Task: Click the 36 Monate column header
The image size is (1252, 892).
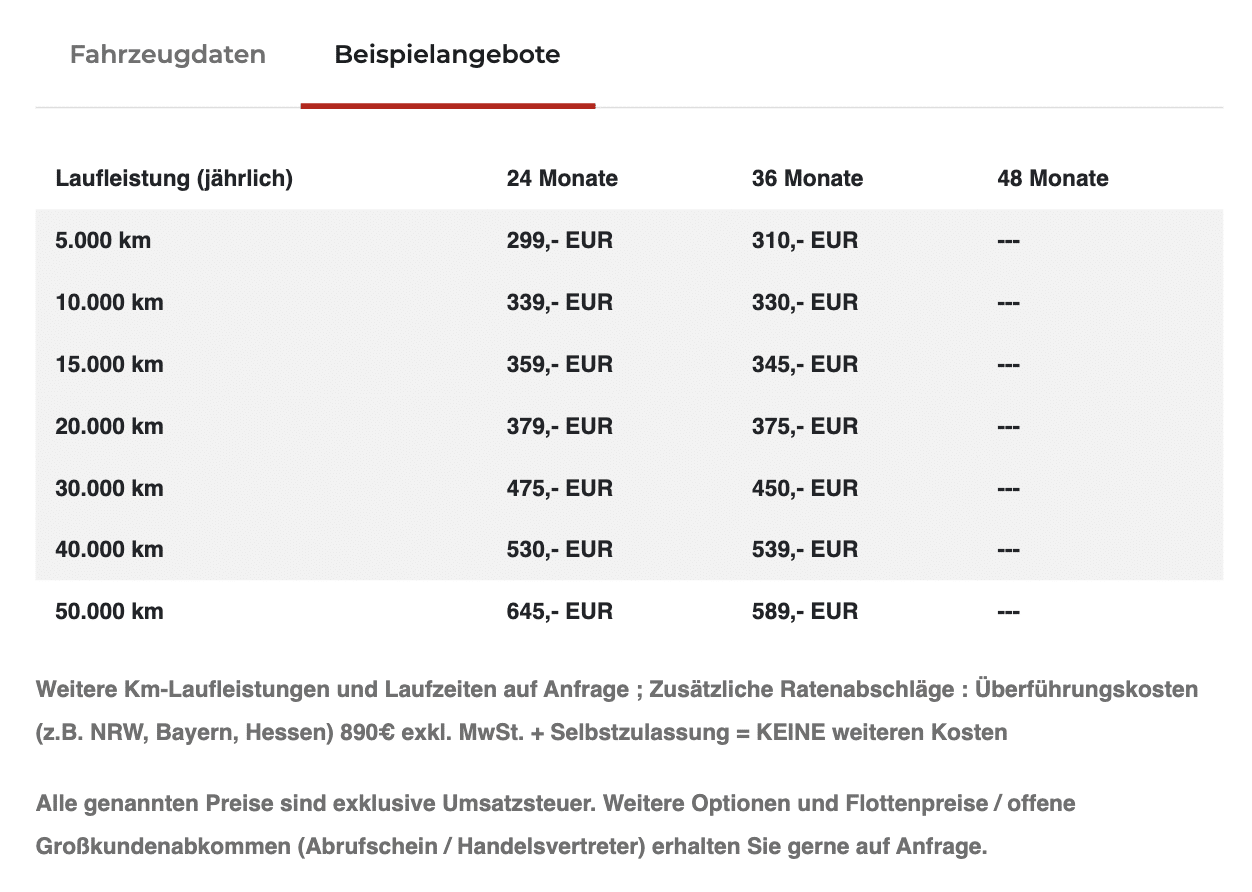Action: pos(807,179)
